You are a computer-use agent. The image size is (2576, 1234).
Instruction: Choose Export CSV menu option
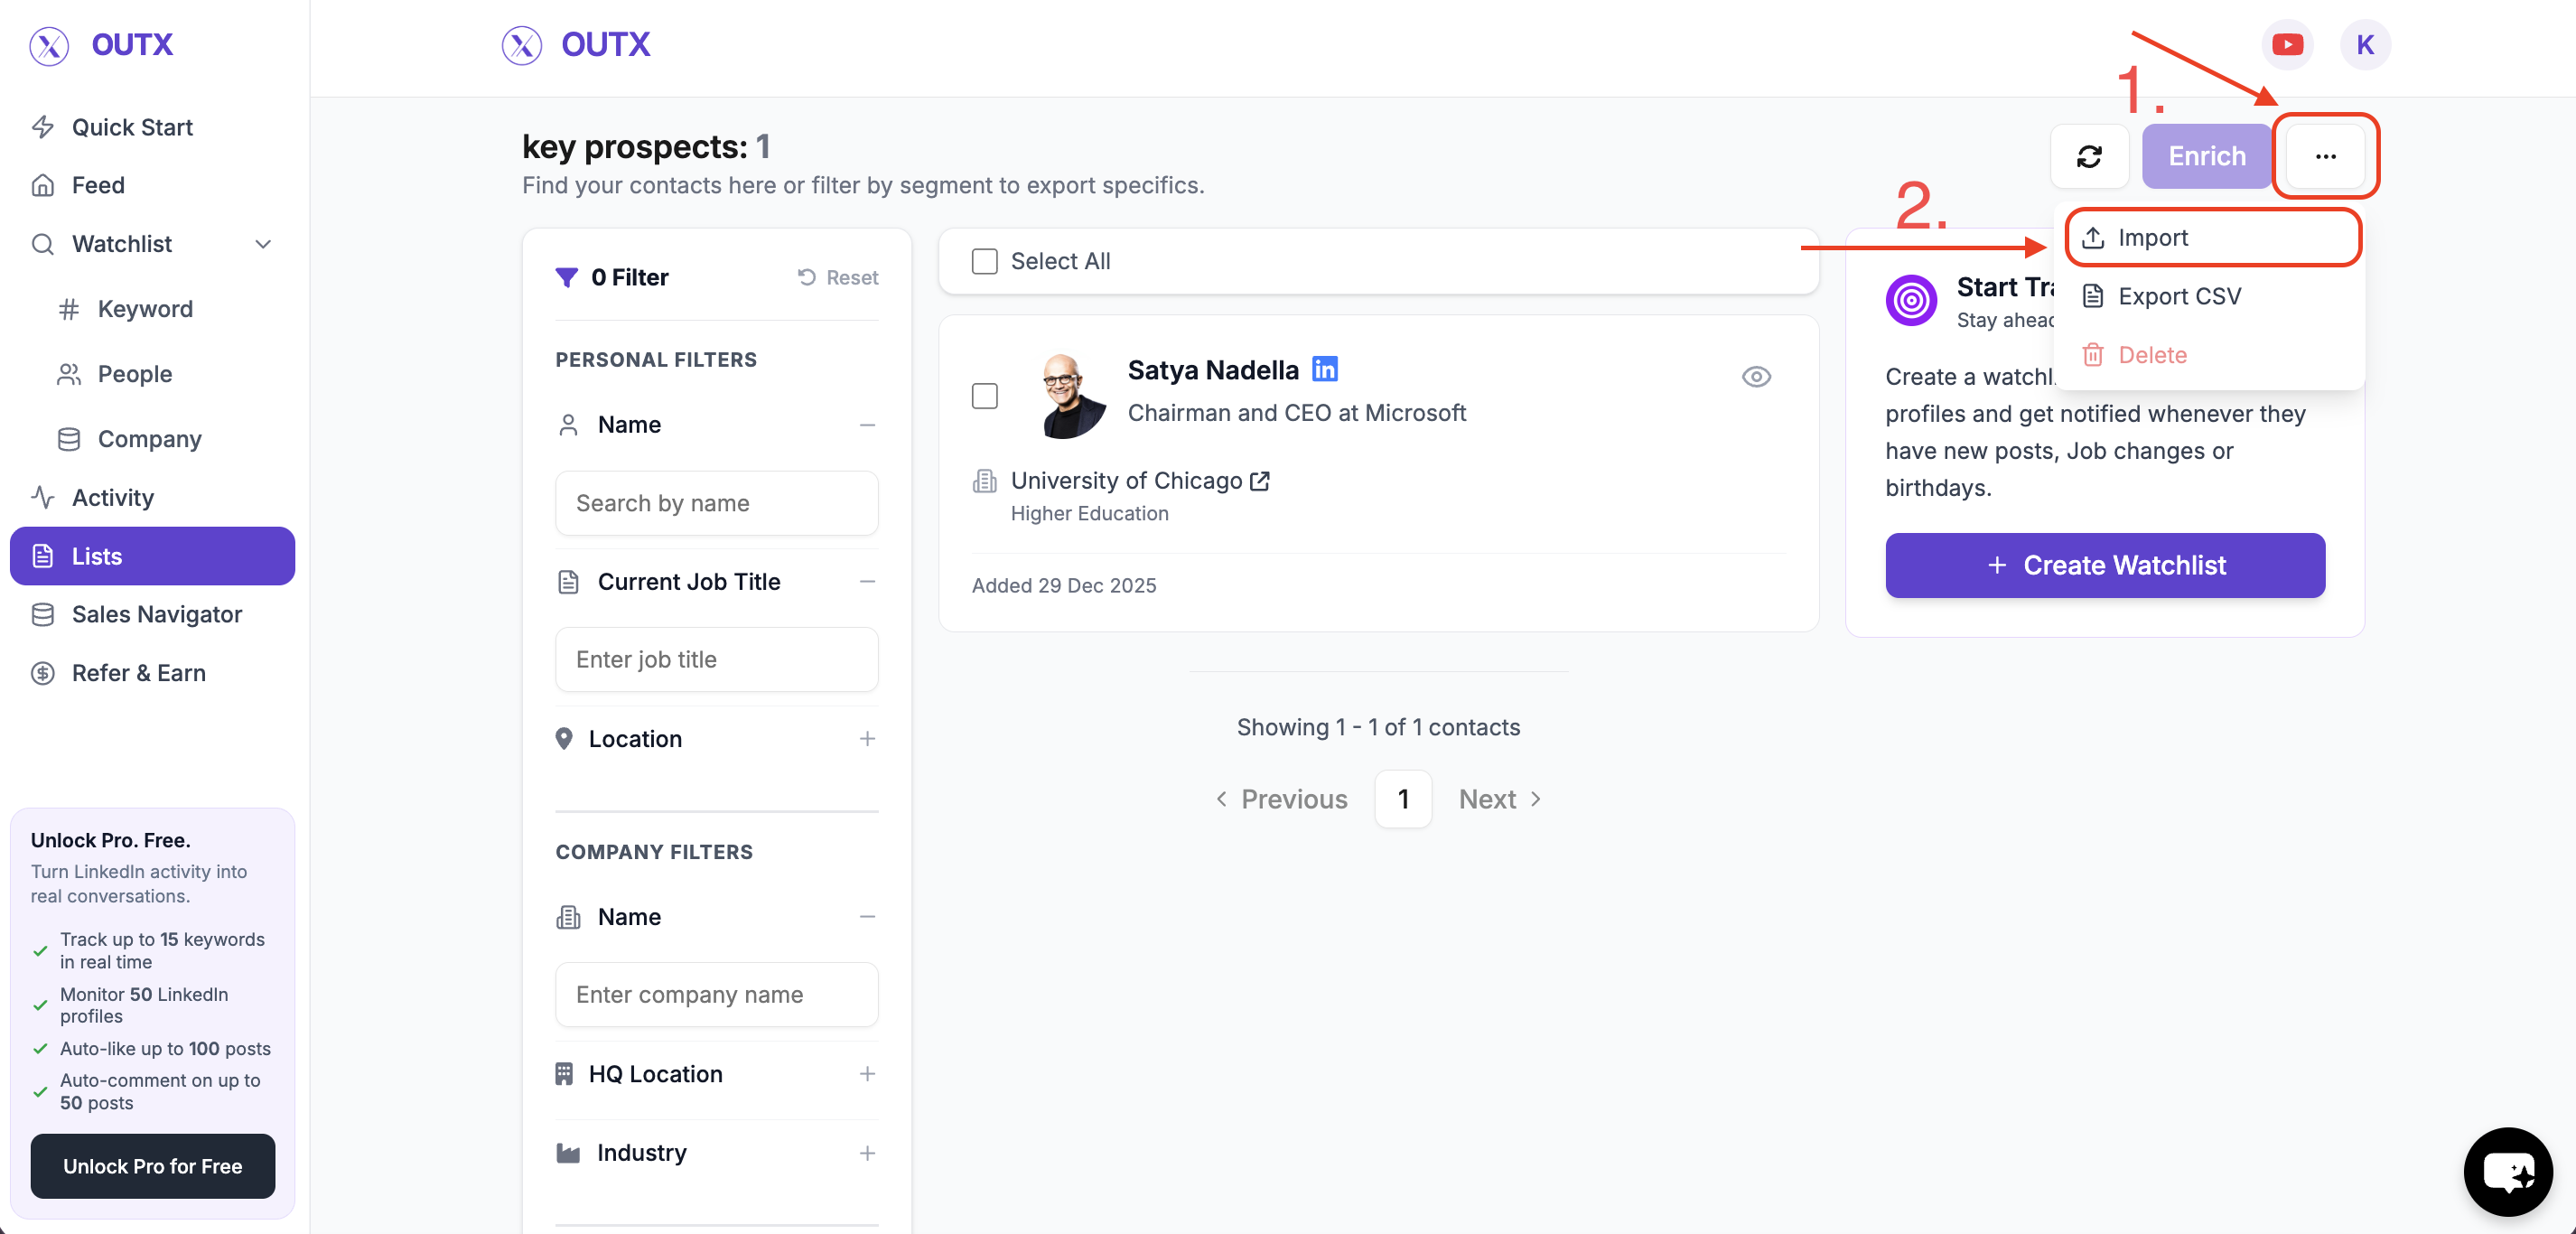tap(2178, 296)
